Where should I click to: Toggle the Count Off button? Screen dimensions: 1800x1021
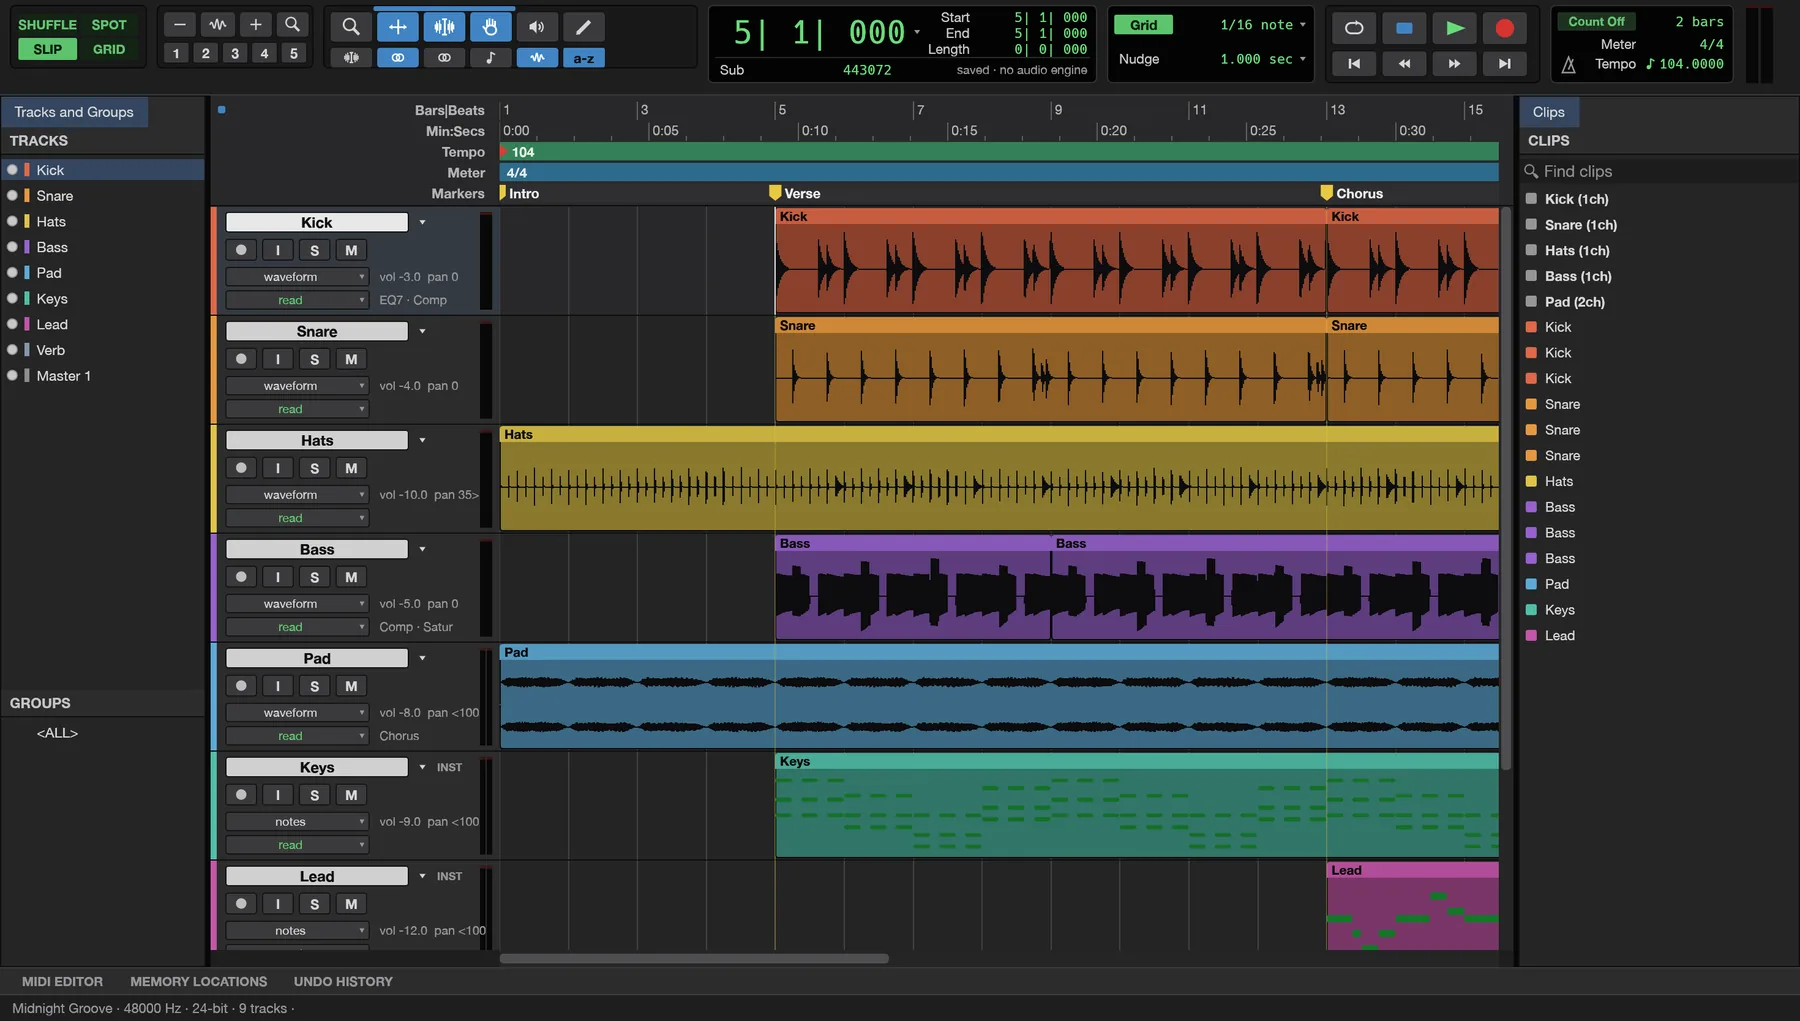tap(1596, 21)
